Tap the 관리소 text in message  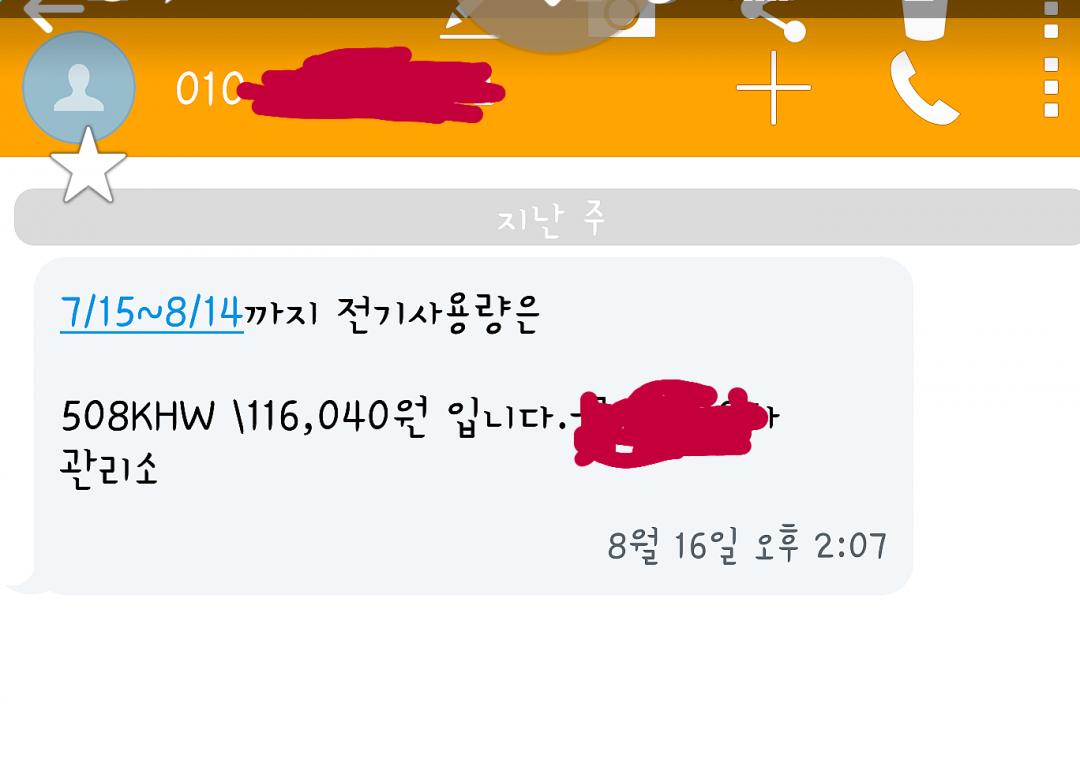tap(109, 468)
